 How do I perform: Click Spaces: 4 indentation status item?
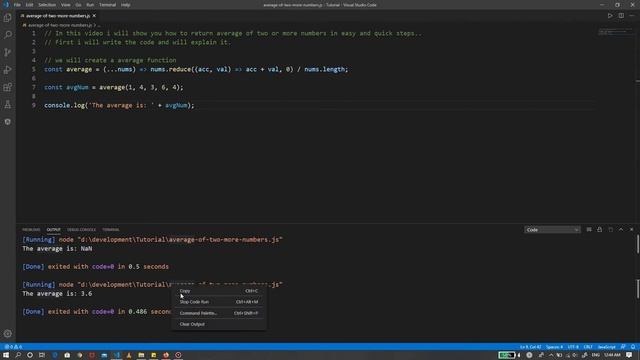click(554, 347)
